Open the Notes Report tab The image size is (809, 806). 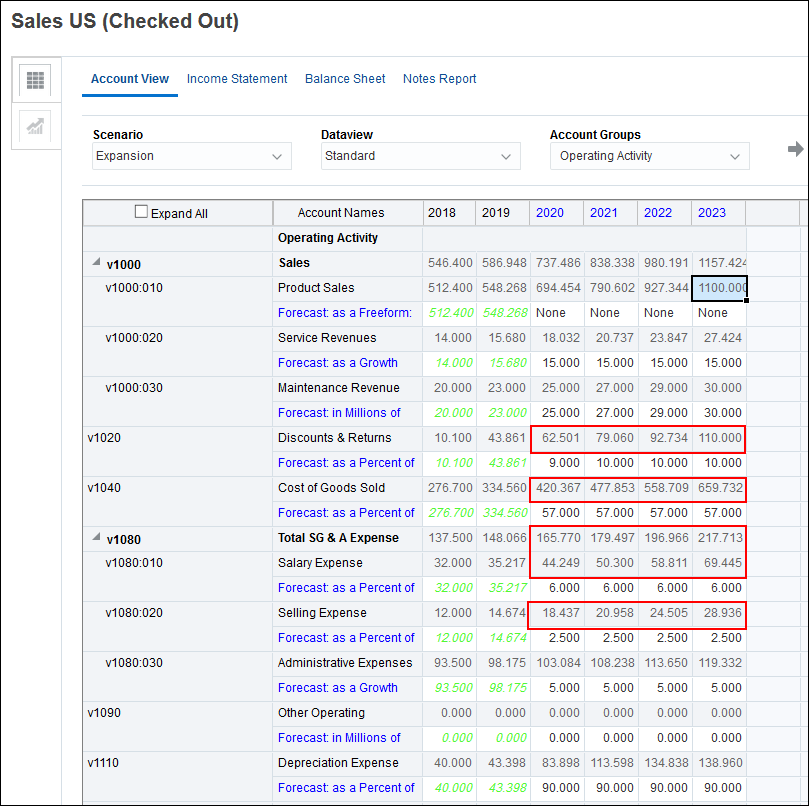(439, 79)
